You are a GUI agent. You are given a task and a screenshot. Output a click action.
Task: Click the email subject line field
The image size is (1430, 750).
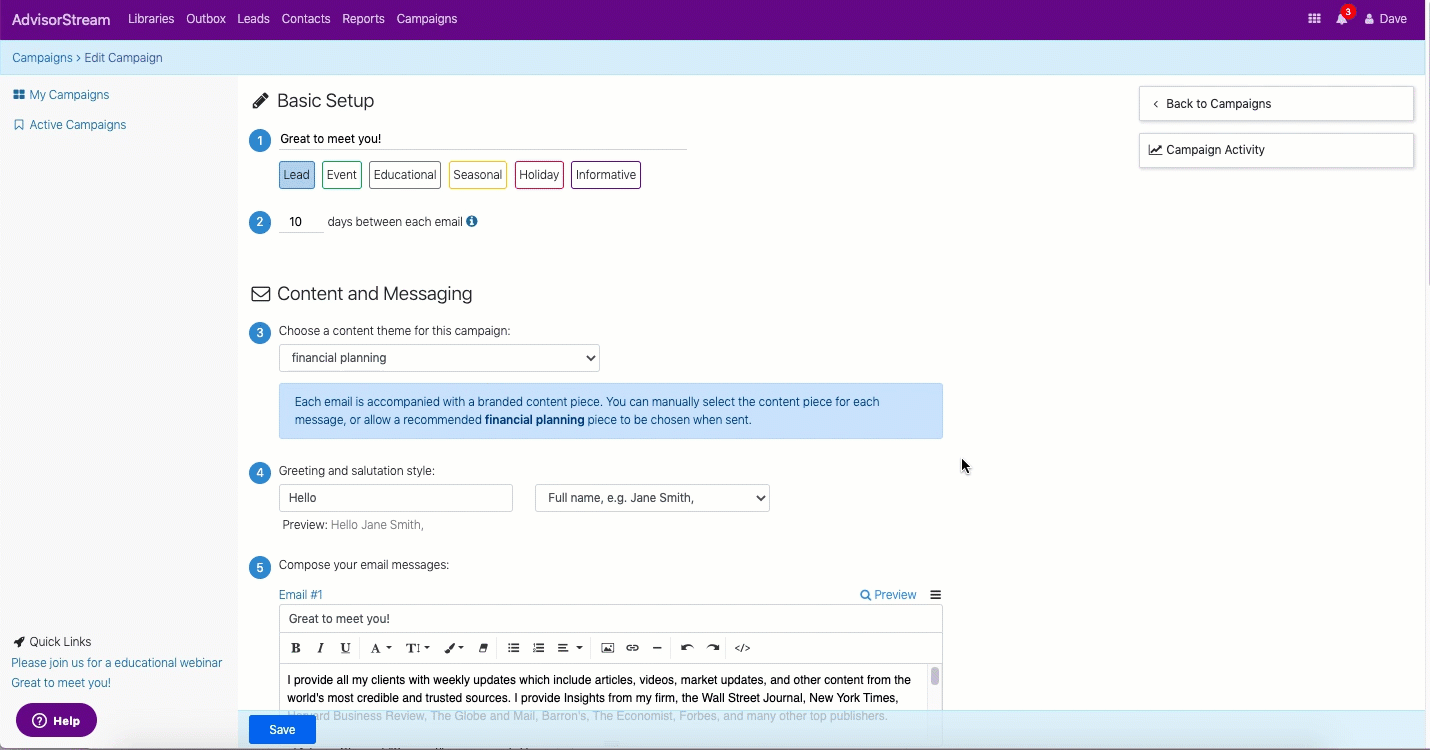coord(611,619)
